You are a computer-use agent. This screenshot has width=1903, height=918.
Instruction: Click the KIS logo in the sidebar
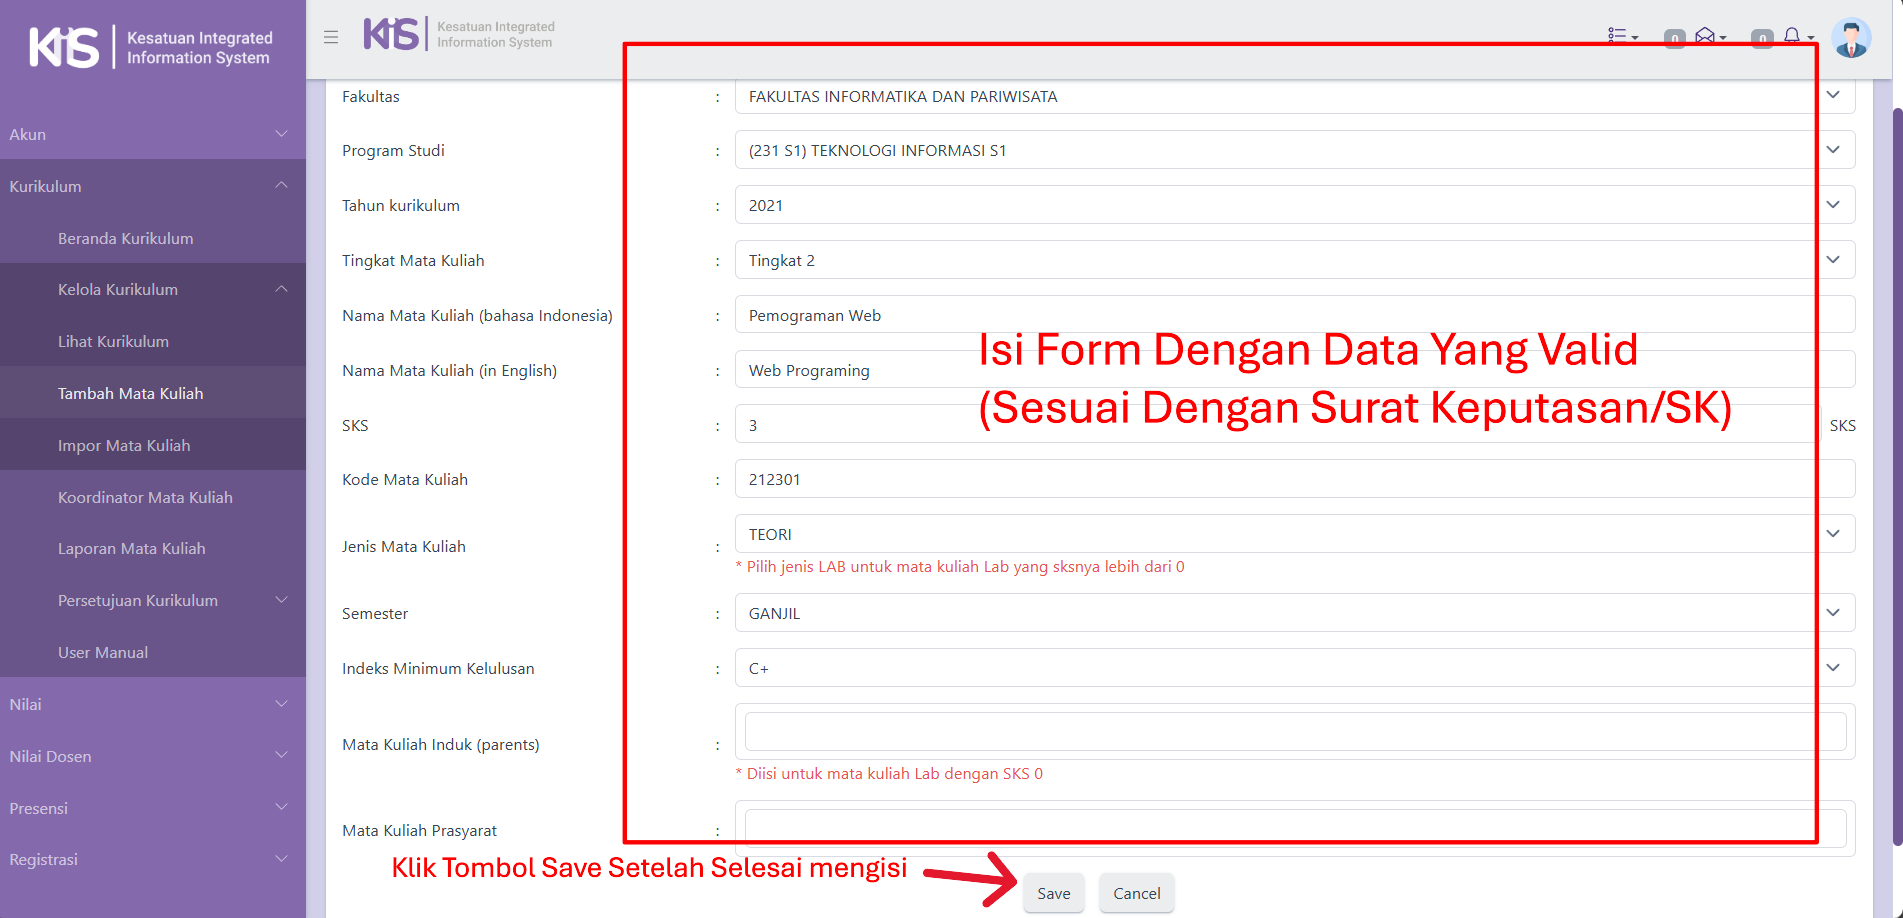[x=65, y=47]
